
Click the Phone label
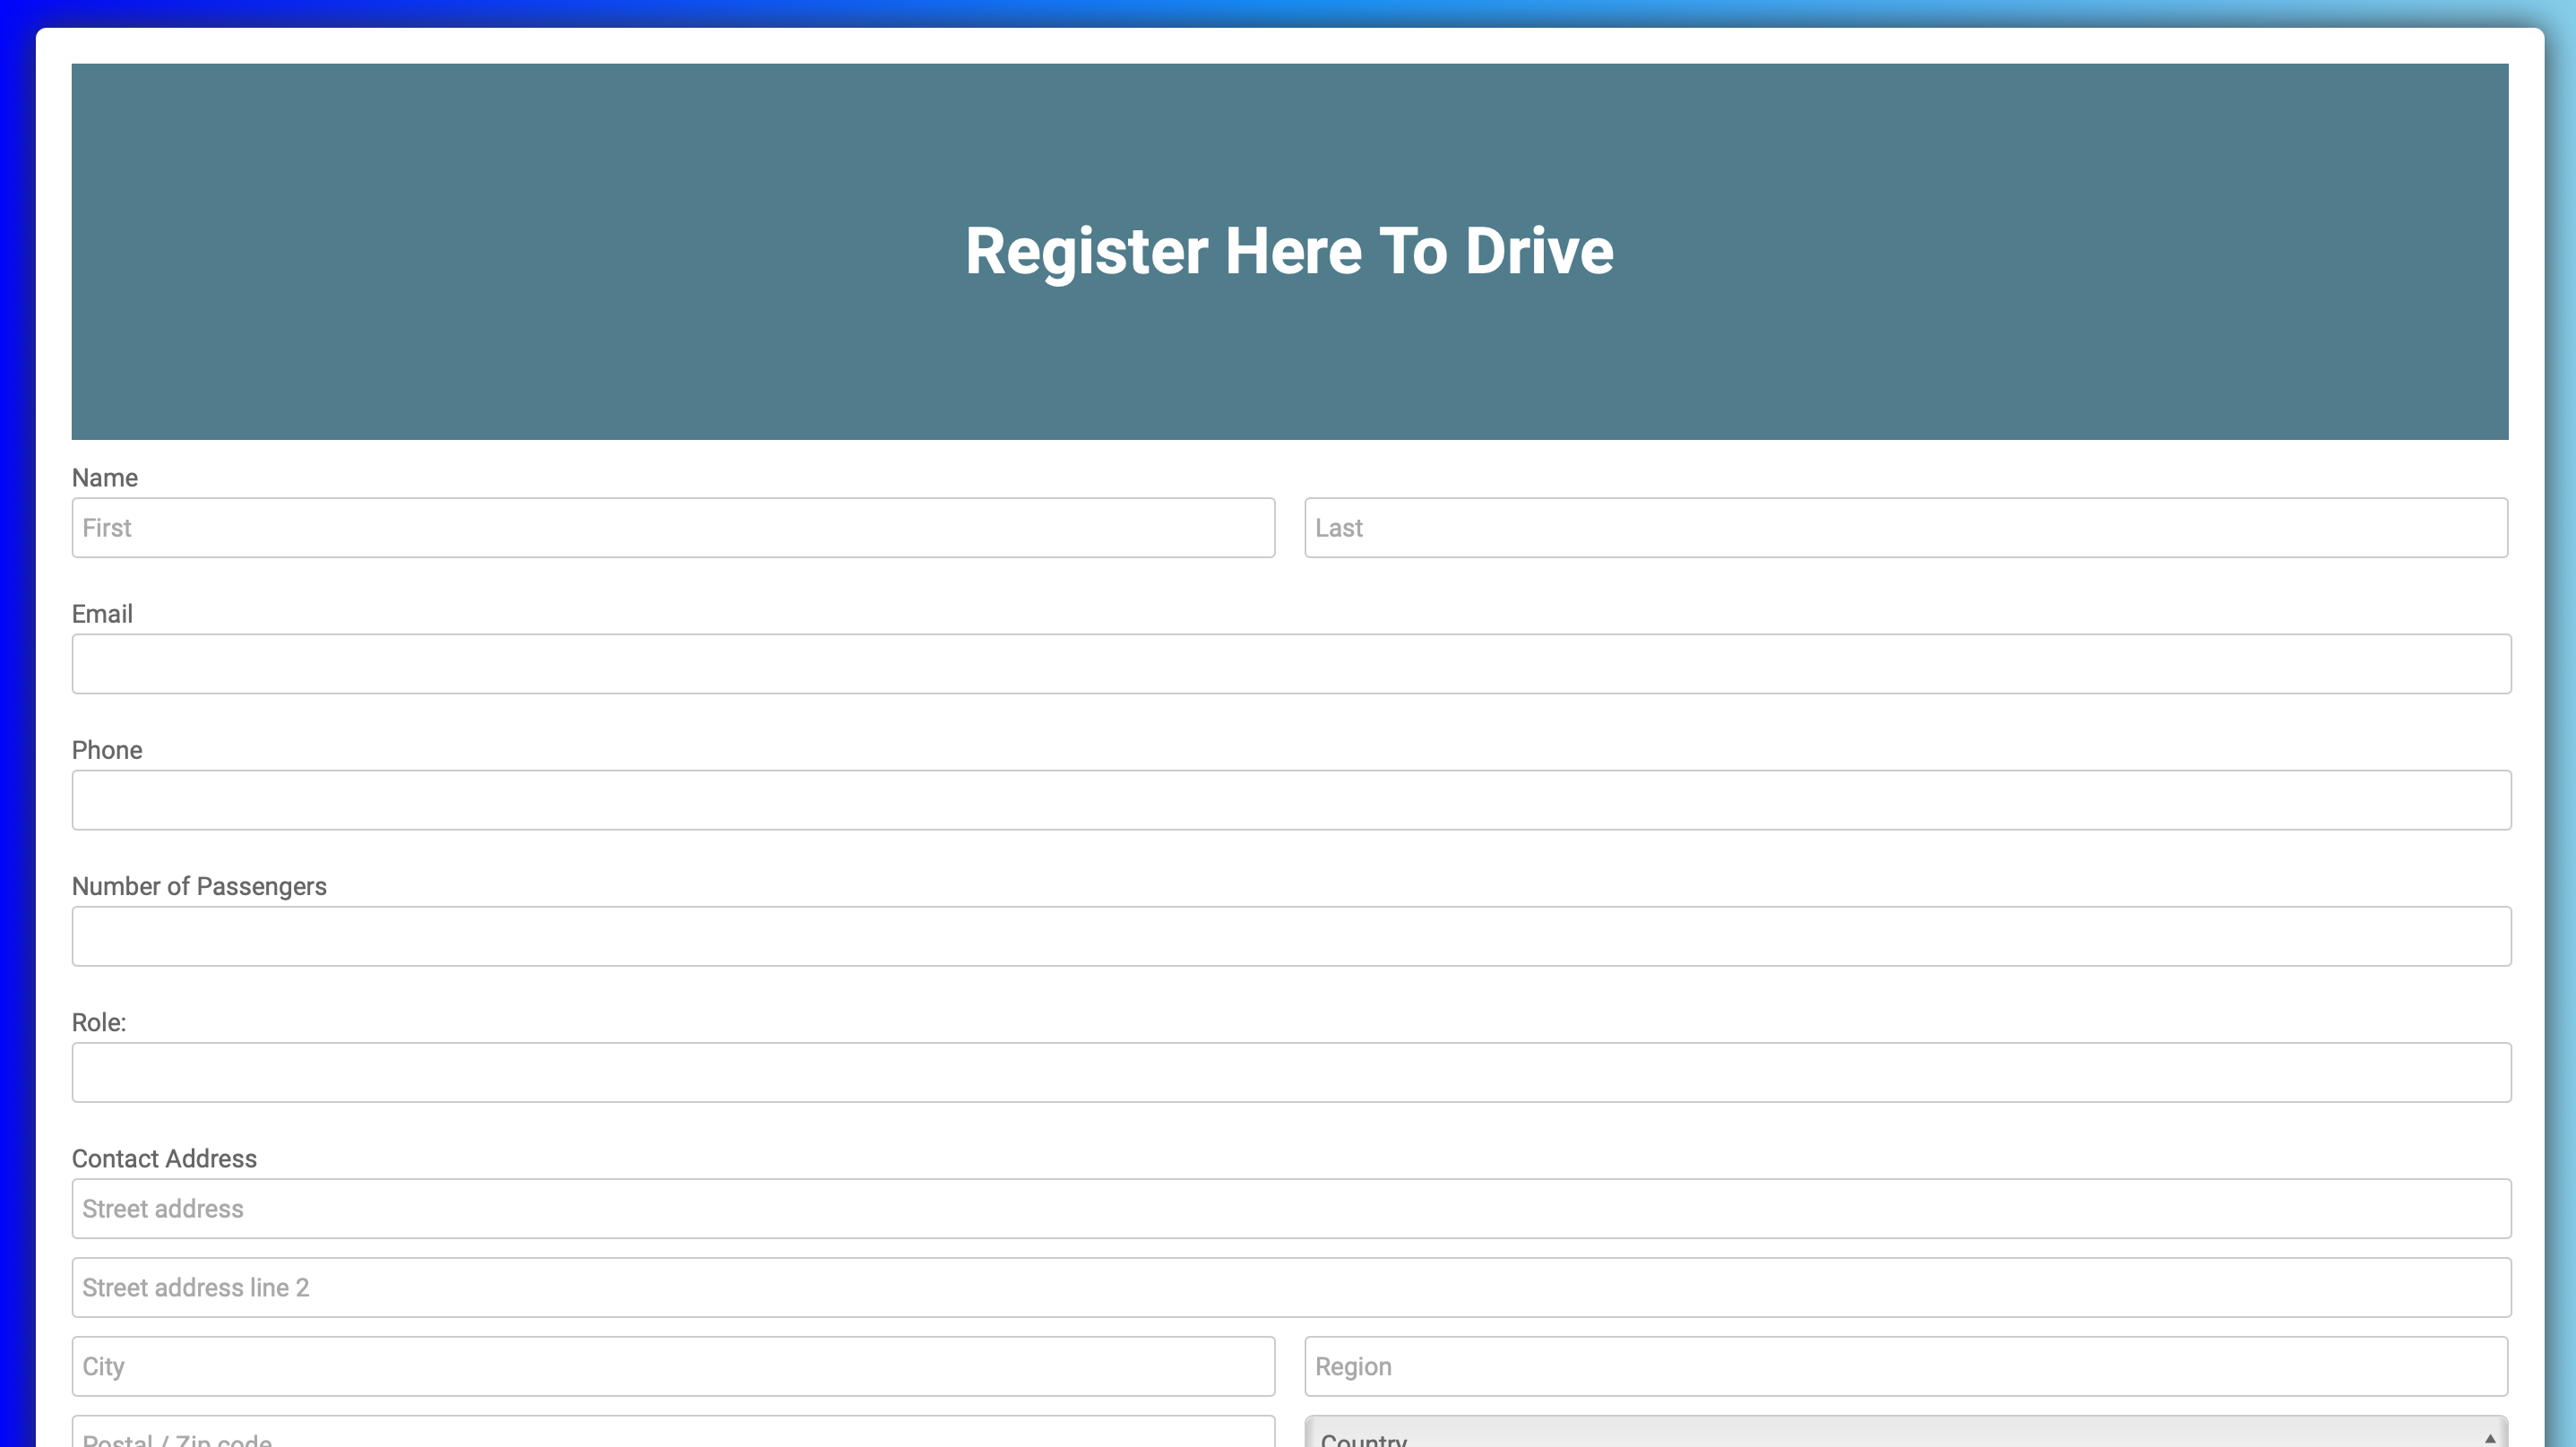(x=107, y=750)
